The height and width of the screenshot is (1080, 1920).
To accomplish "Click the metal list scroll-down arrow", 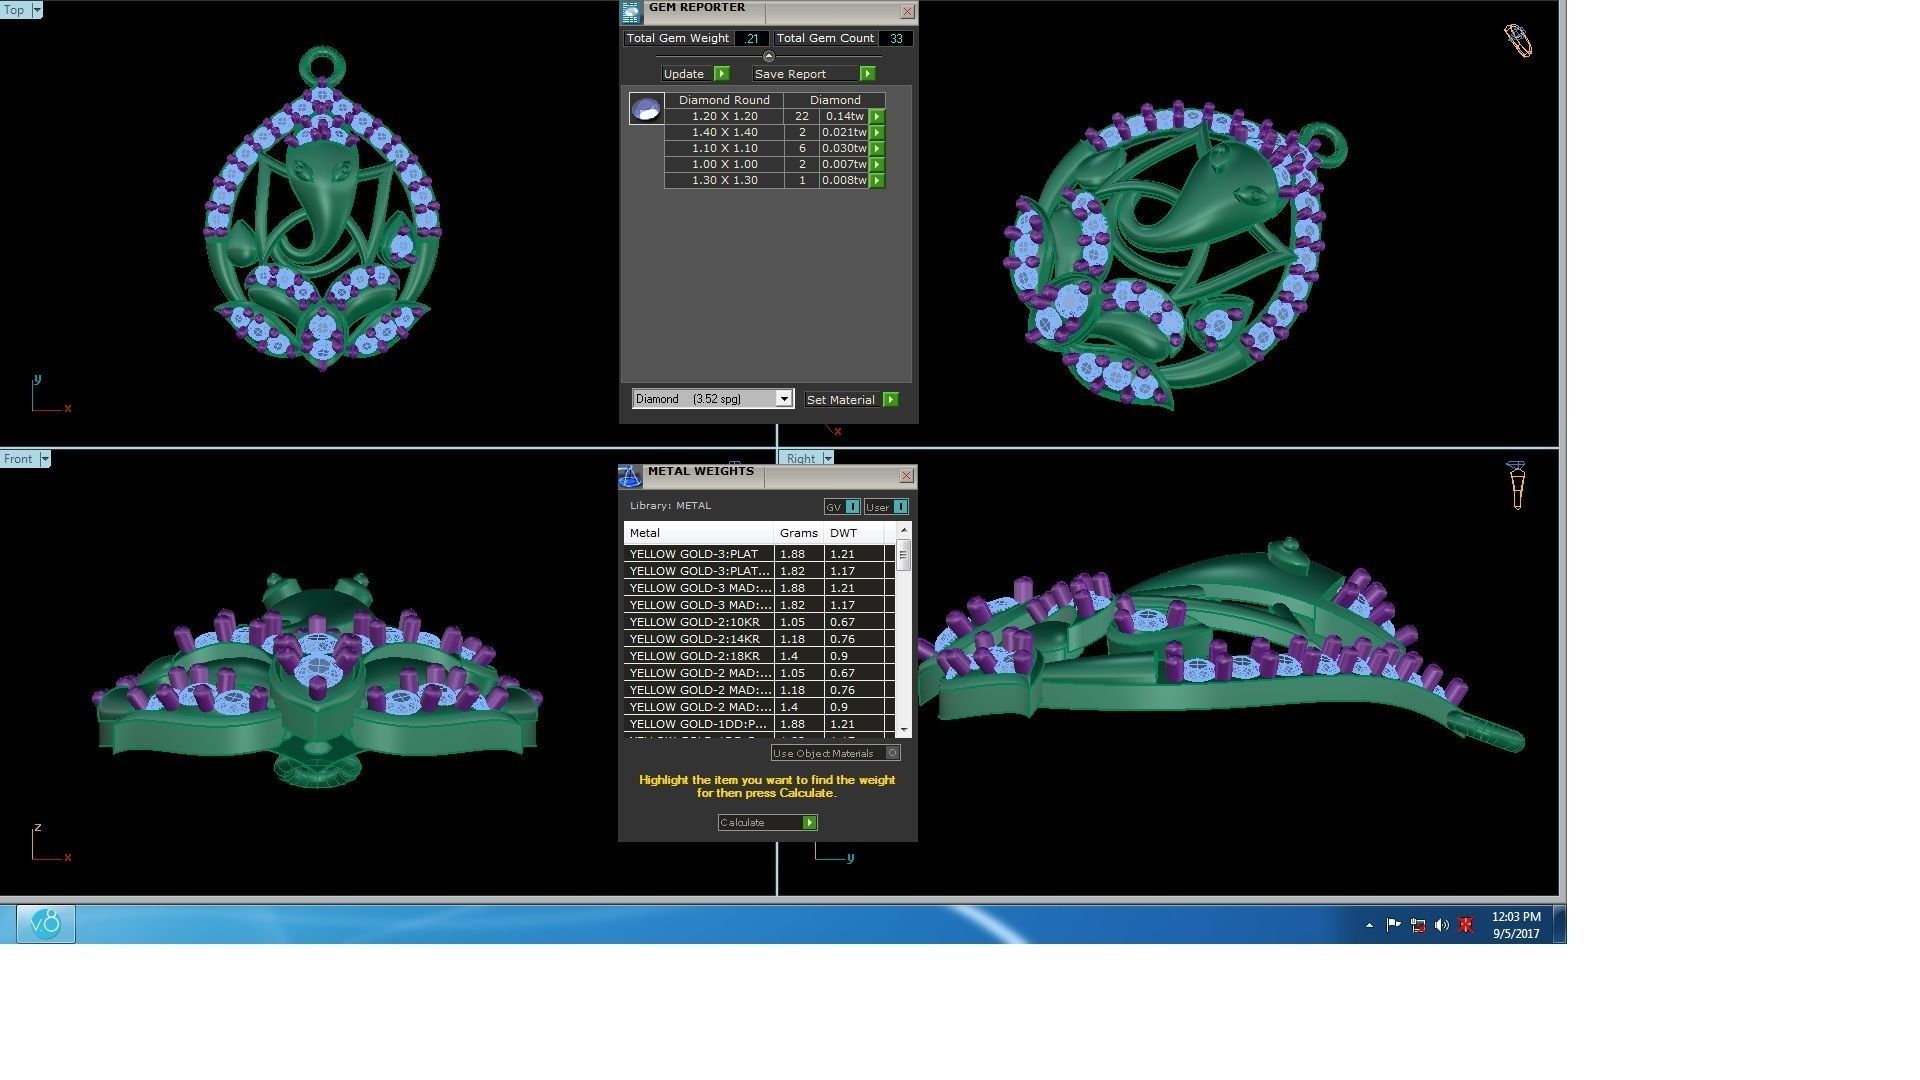I will pyautogui.click(x=904, y=731).
